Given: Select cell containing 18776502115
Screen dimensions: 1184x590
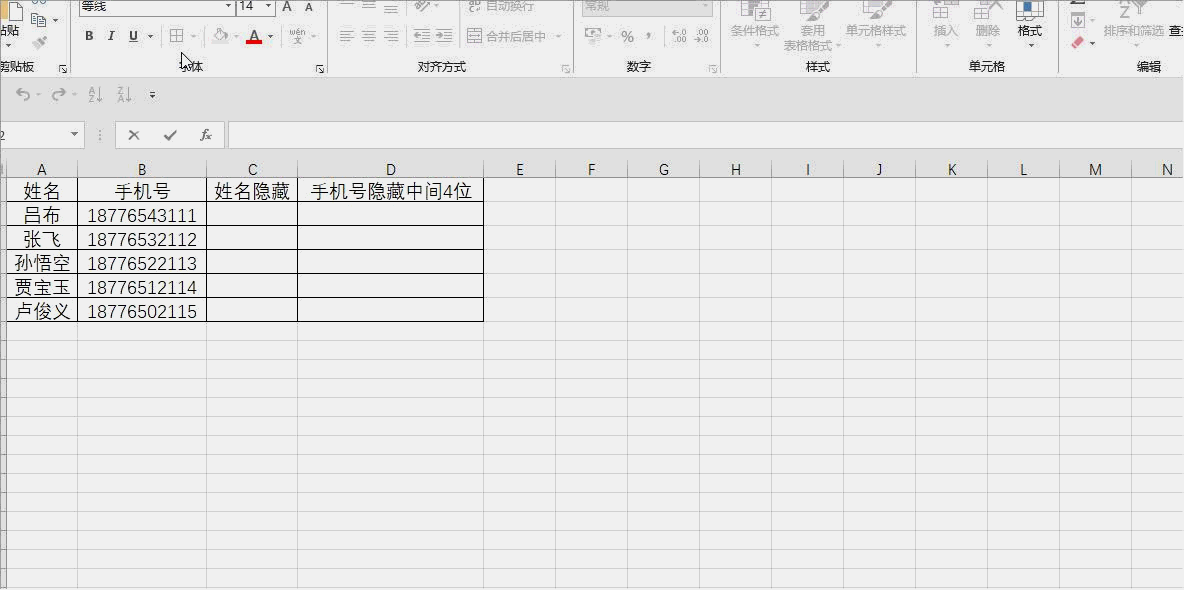Looking at the screenshot, I should [142, 310].
